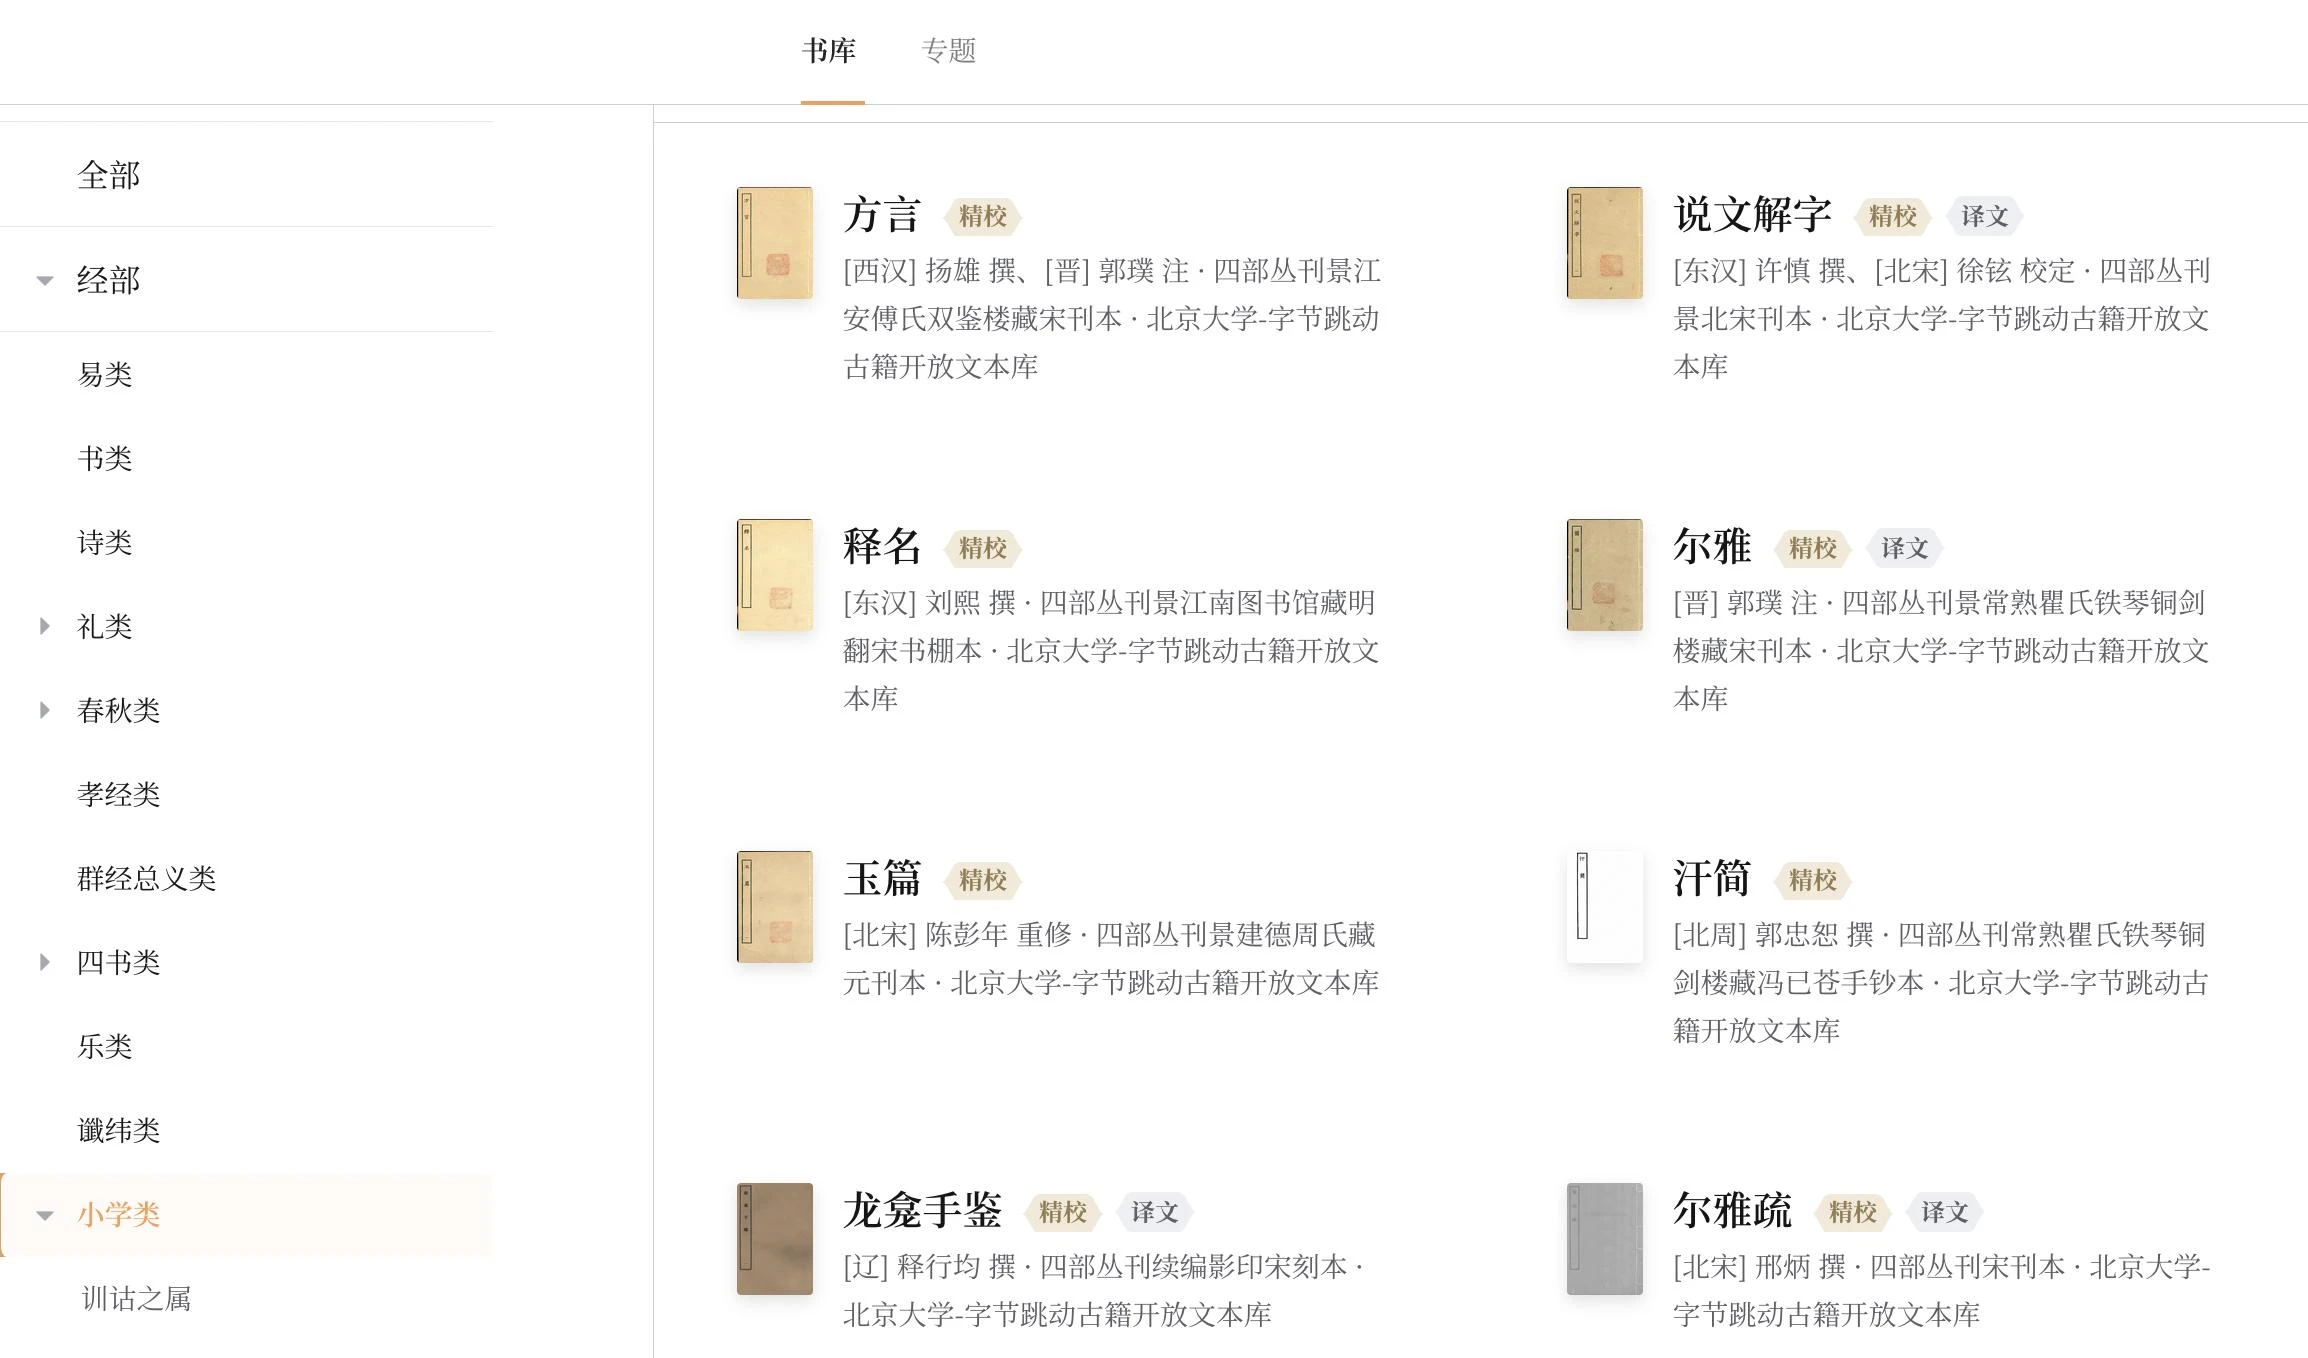The width and height of the screenshot is (2308, 1358).
Task: Open the 方言 book cover thumbnail
Action: (774, 243)
